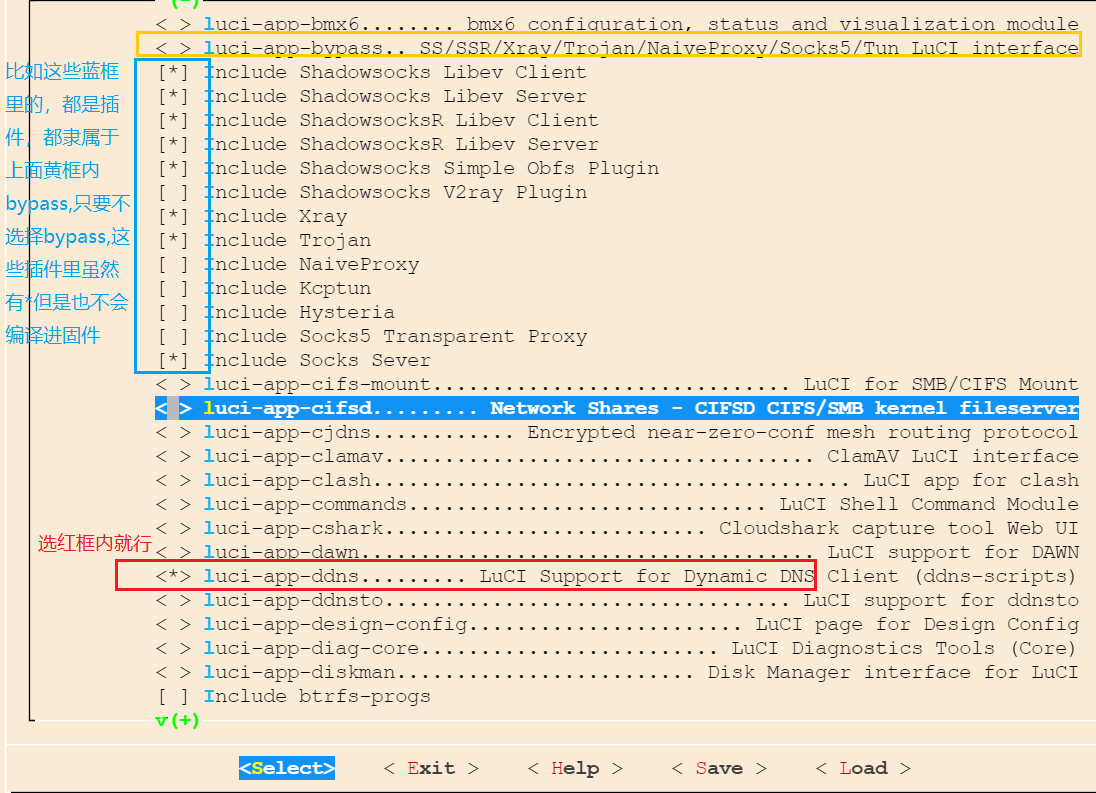Enable Include Shadowsocks V2ray Plugin checkbox
The height and width of the screenshot is (793, 1096).
pyautogui.click(x=173, y=192)
